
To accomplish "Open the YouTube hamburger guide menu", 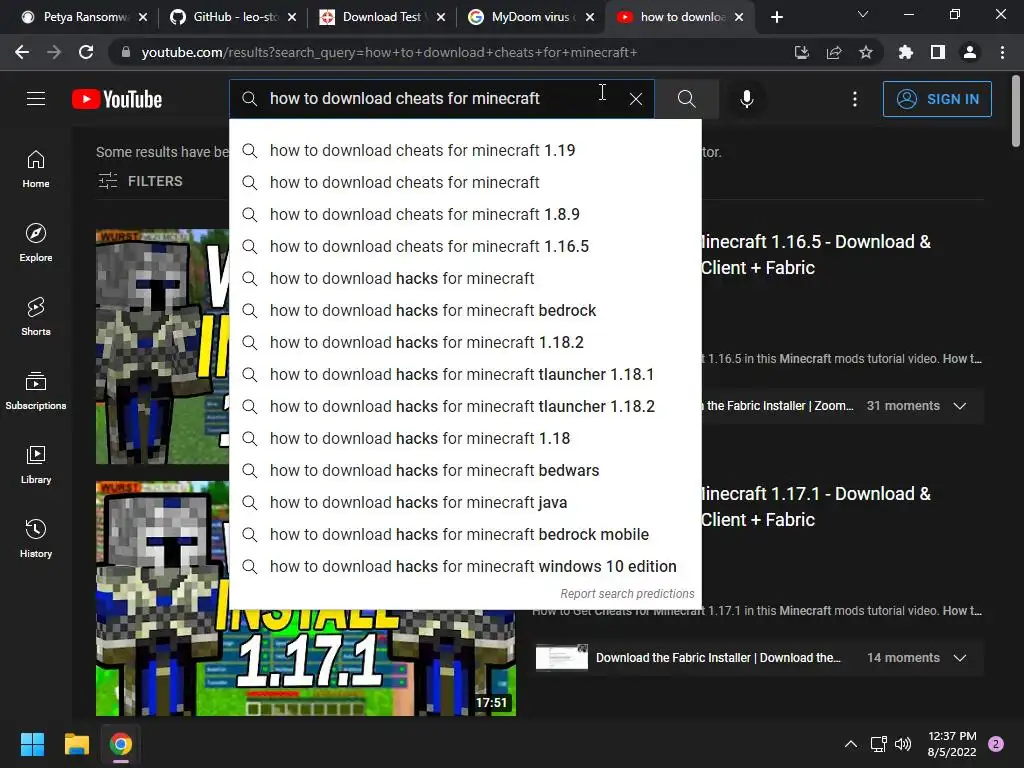I will pyautogui.click(x=36, y=99).
